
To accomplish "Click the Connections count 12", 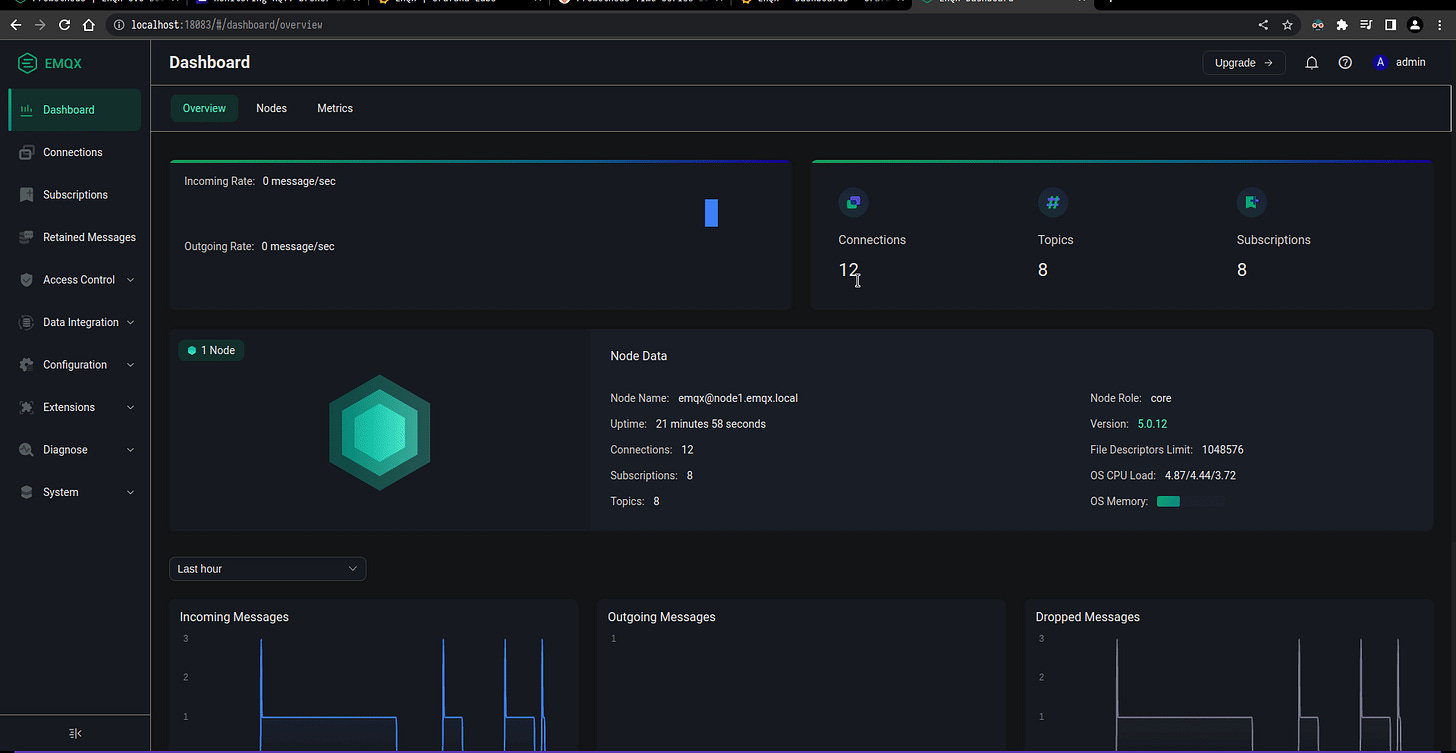I will tap(848, 270).
